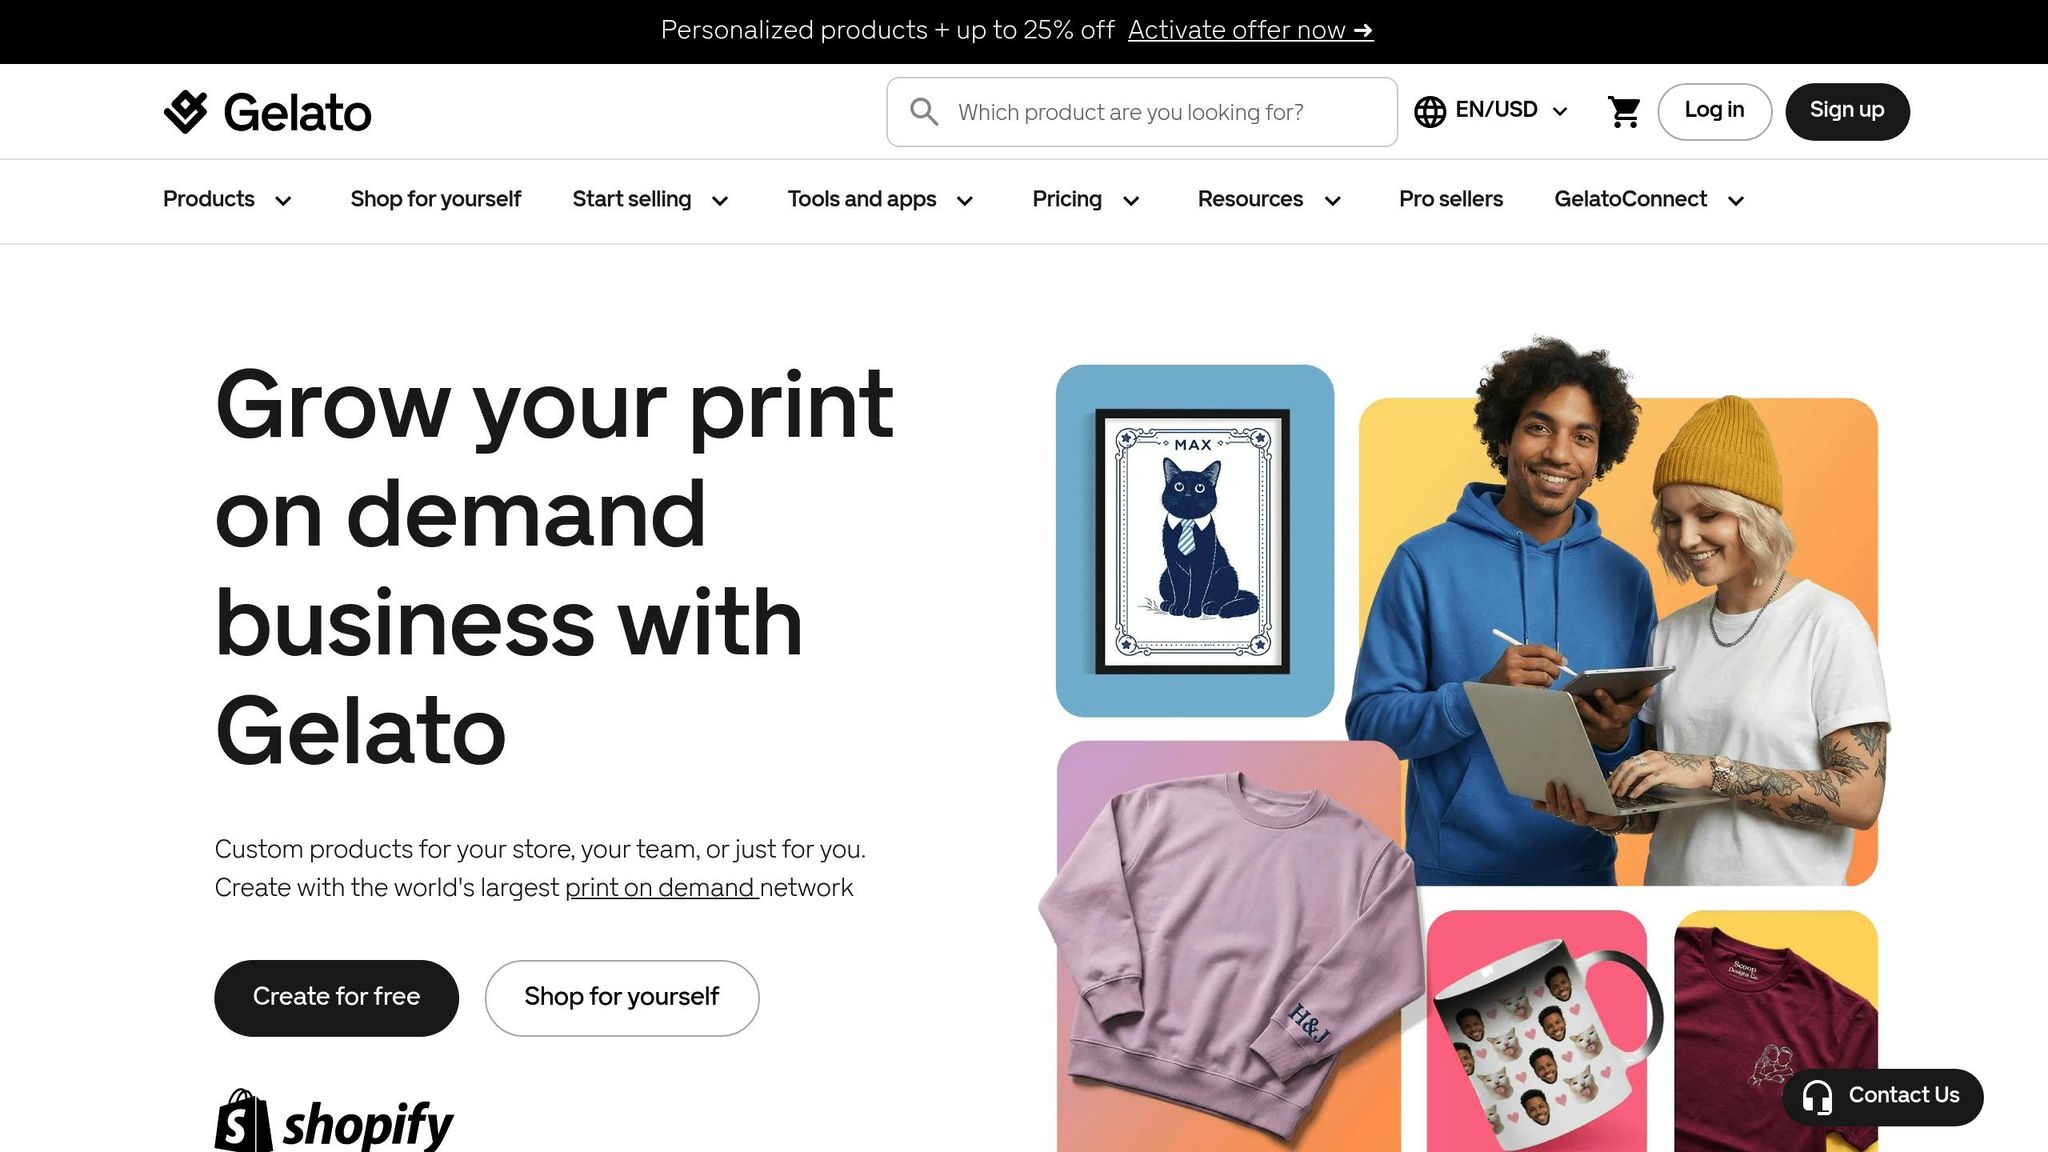
Task: Expand the Tools and apps menu
Action: coord(881,200)
